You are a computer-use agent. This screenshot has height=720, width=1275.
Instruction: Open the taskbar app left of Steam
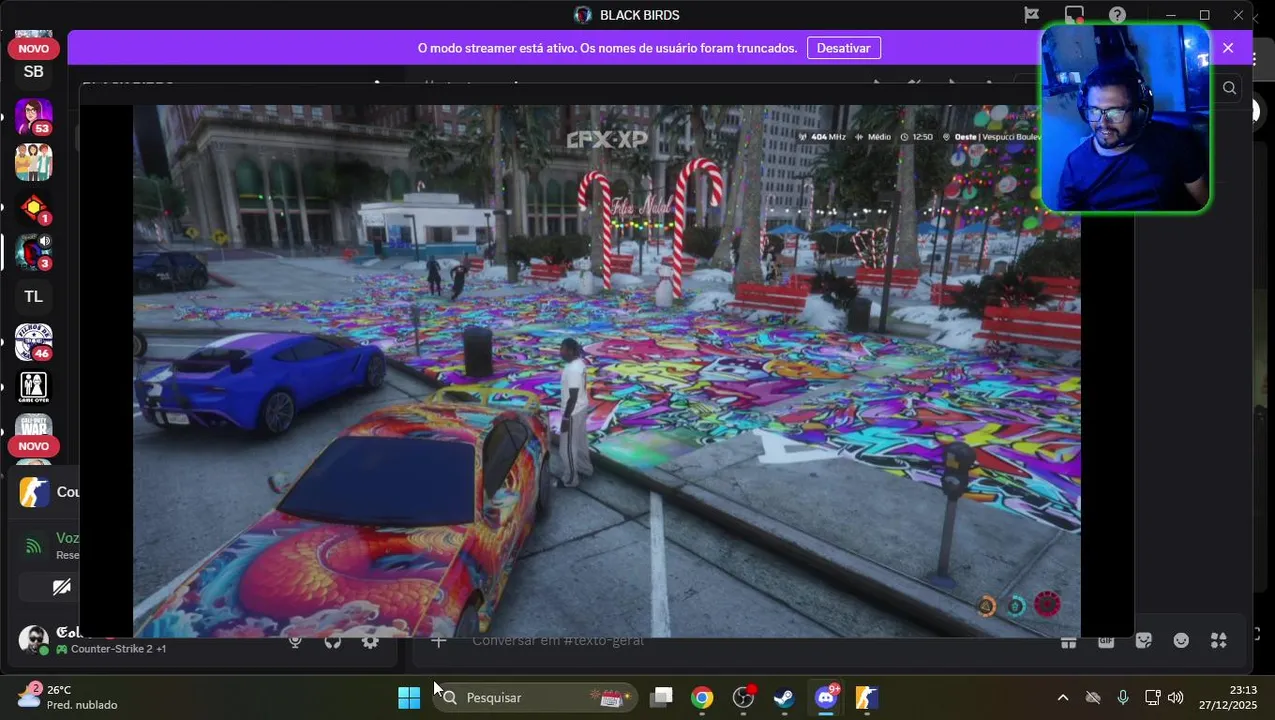[x=743, y=697]
